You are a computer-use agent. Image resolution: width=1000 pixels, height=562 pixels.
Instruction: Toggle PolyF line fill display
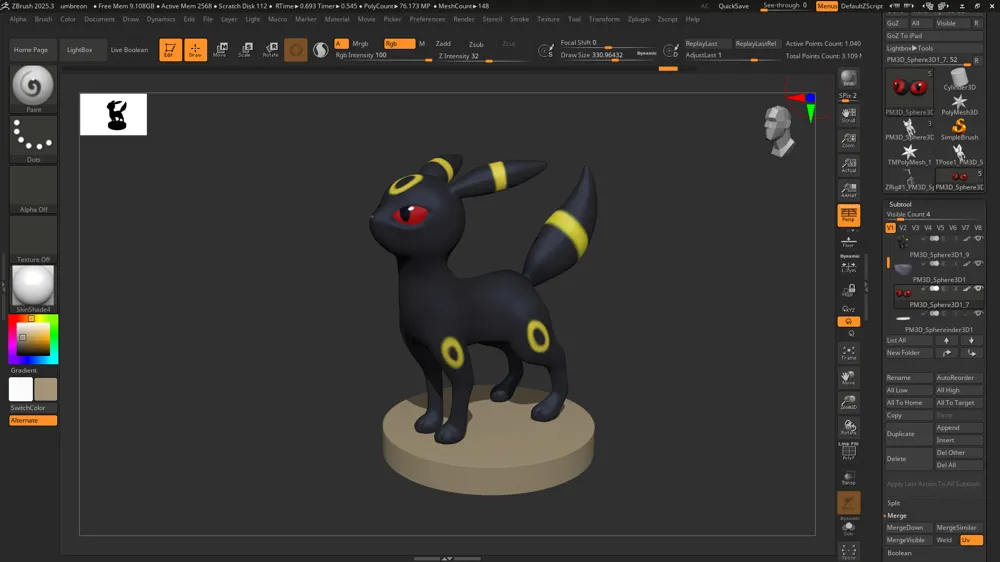[848, 452]
